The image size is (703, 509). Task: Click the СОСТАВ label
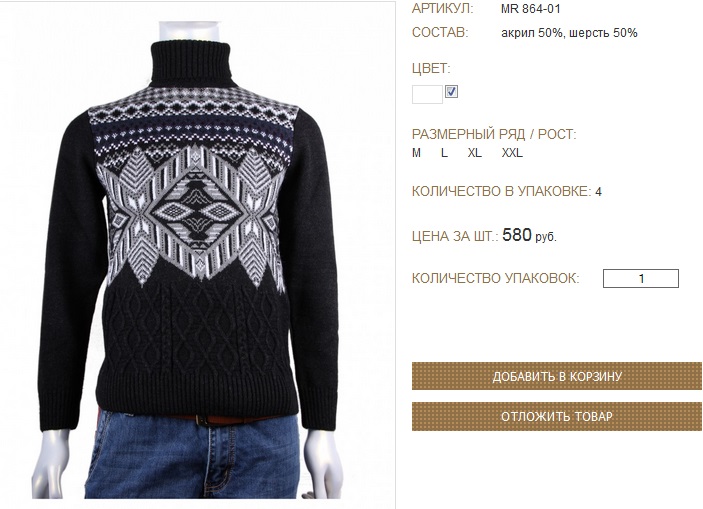(x=440, y=32)
